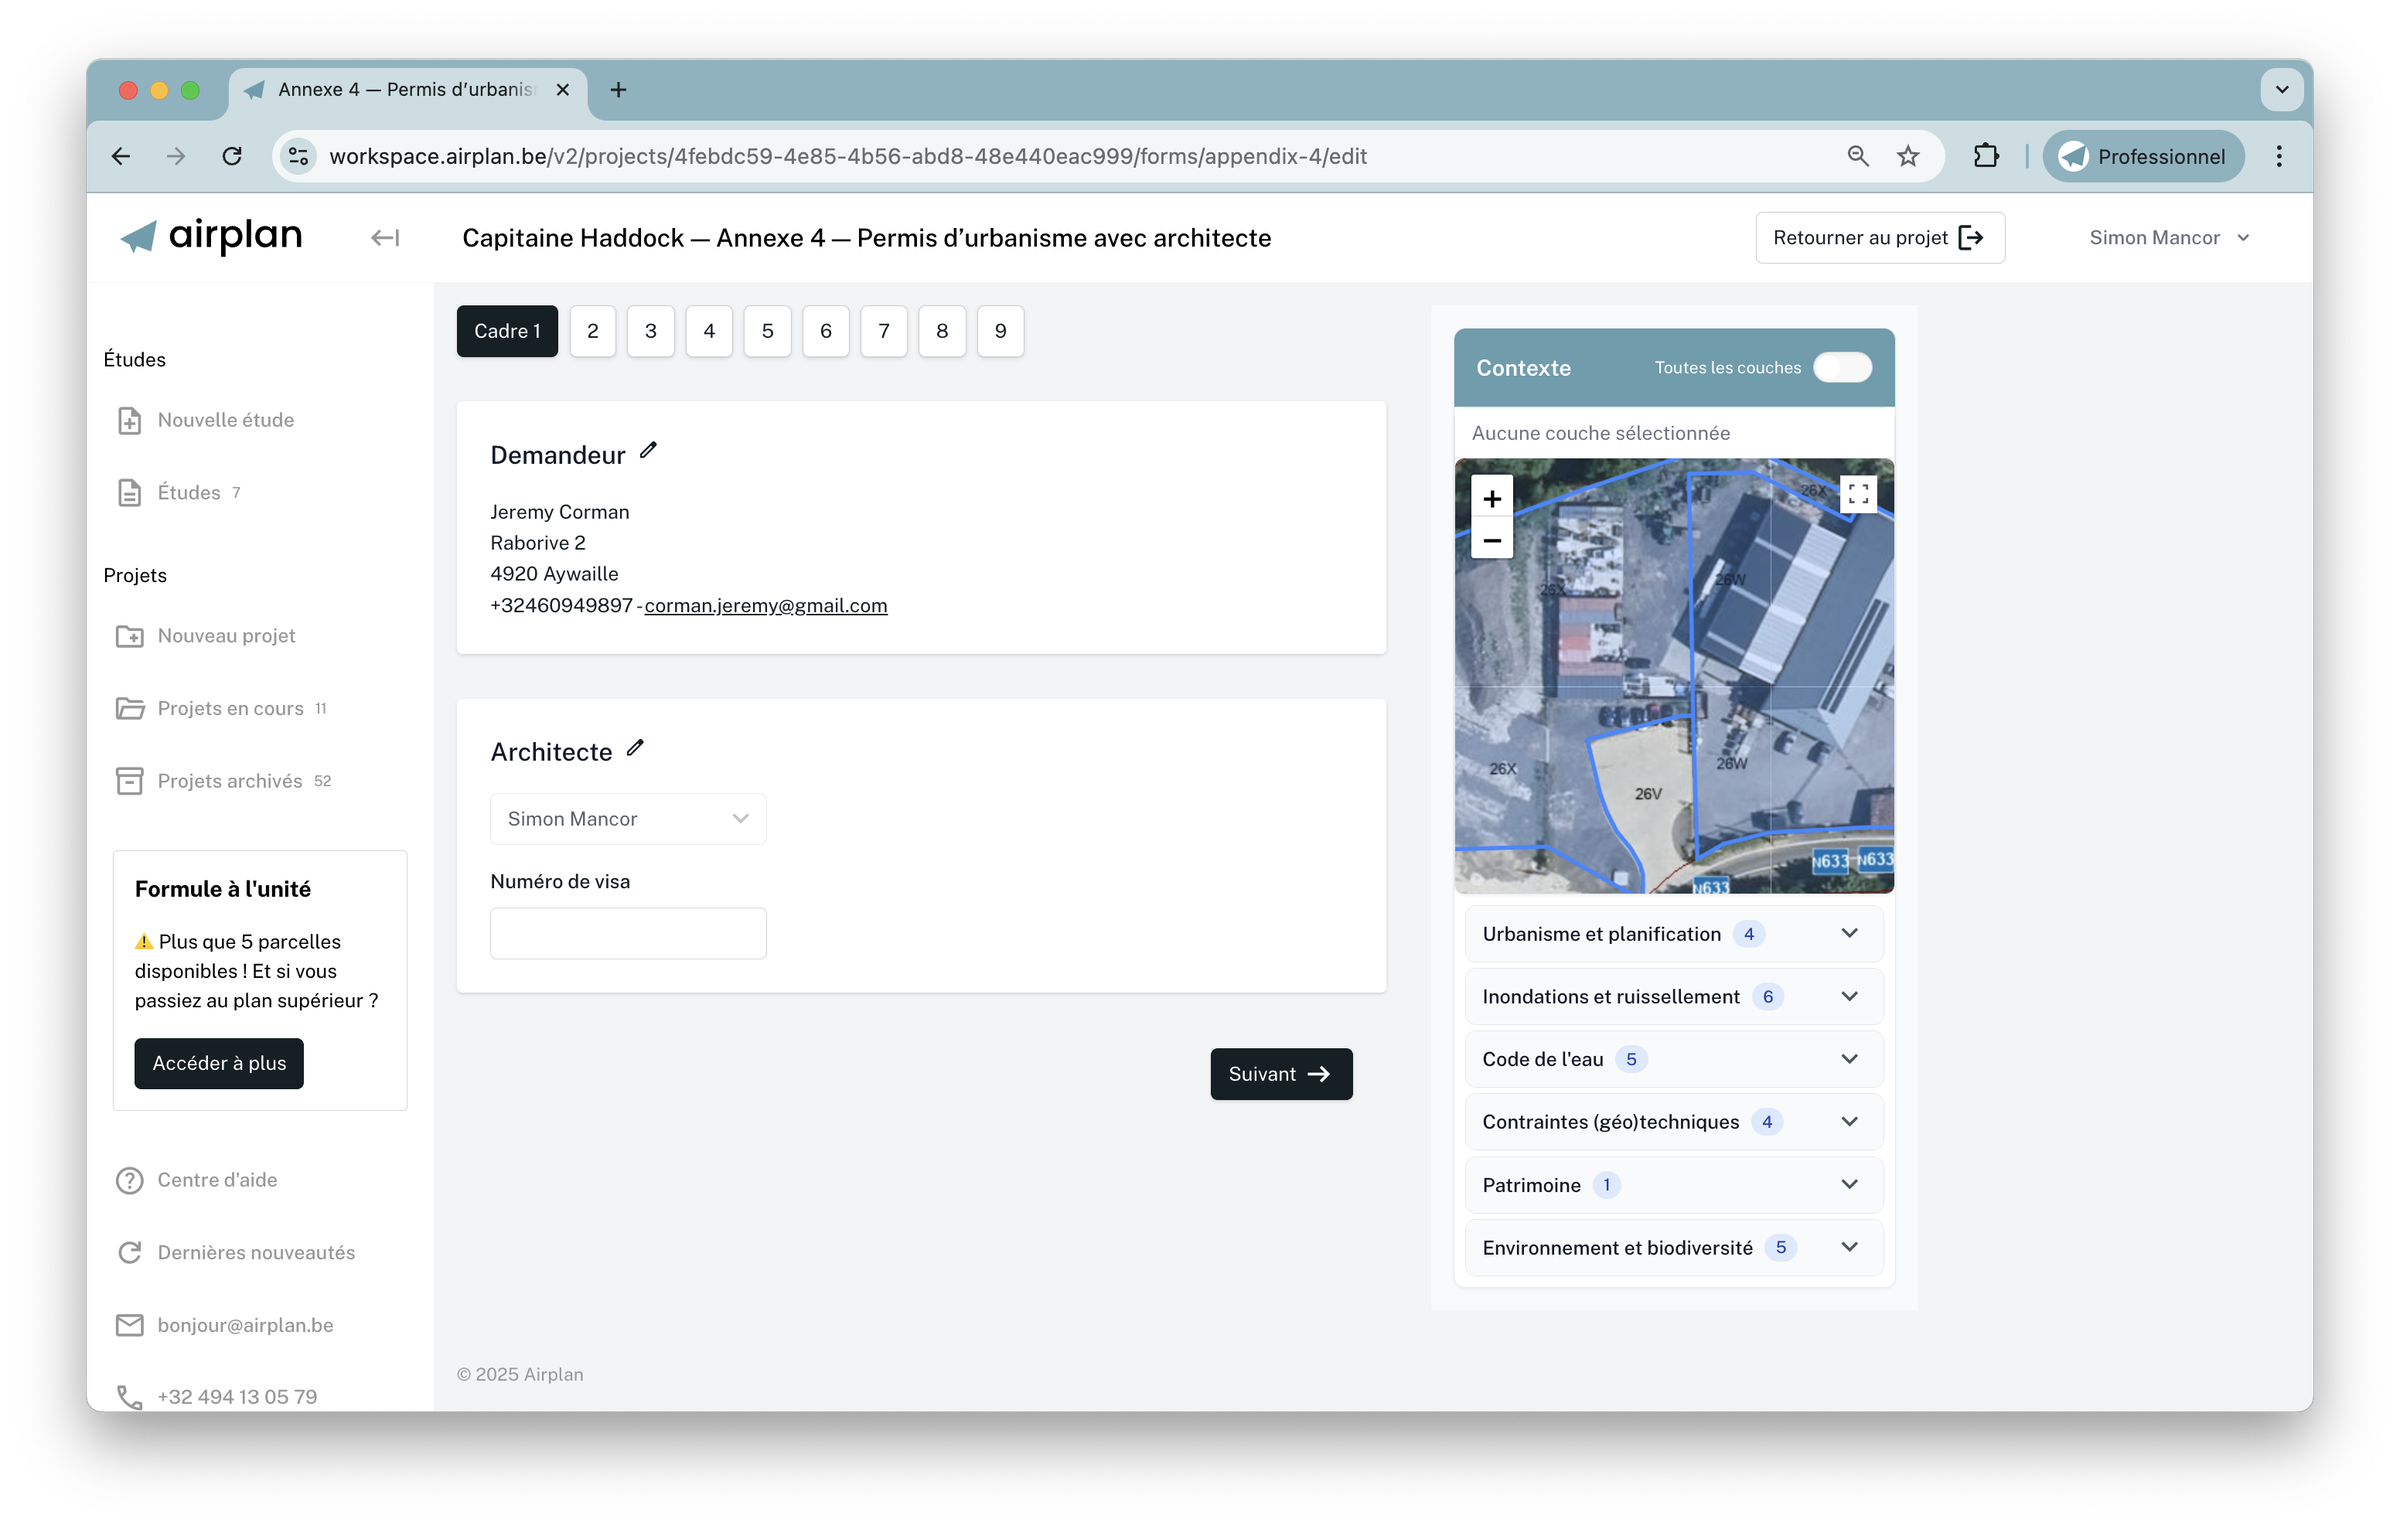Switch to Cadre tab 5

coord(767,331)
